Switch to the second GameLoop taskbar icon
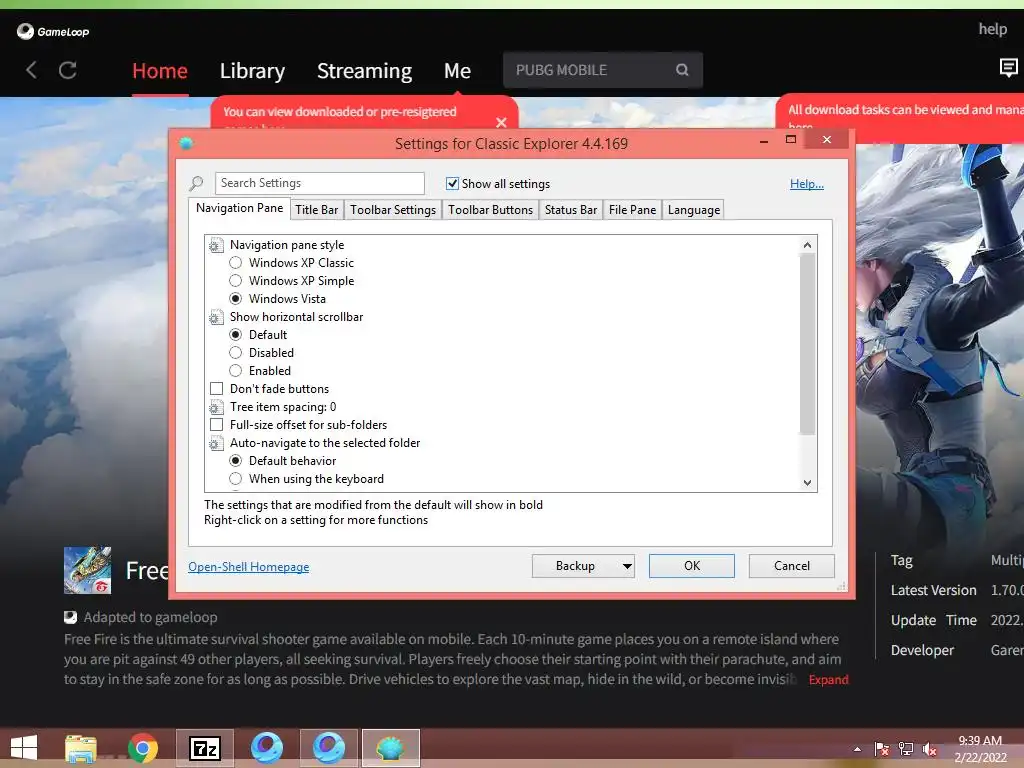Screen dimensions: 1024x768 pyautogui.click(x=328, y=748)
